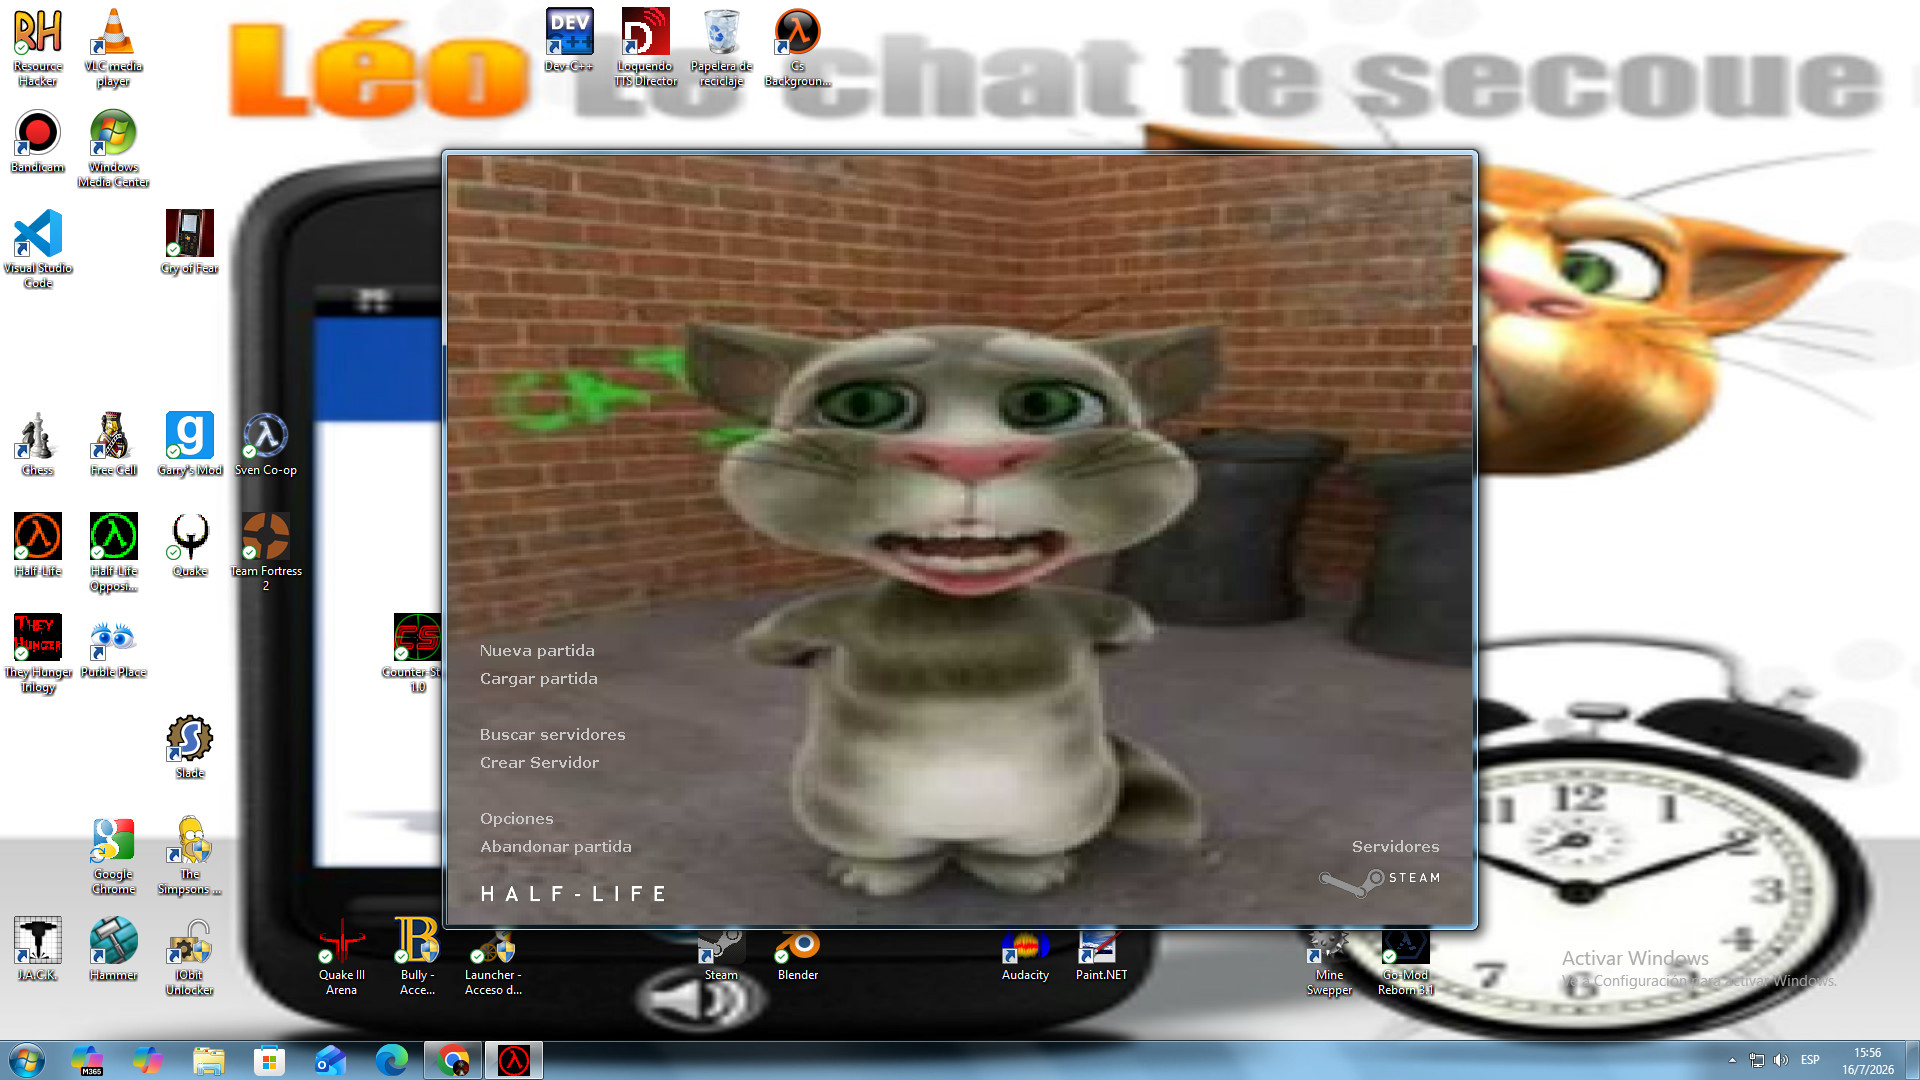
Task: Open Steam desktop icon
Action: point(721,955)
